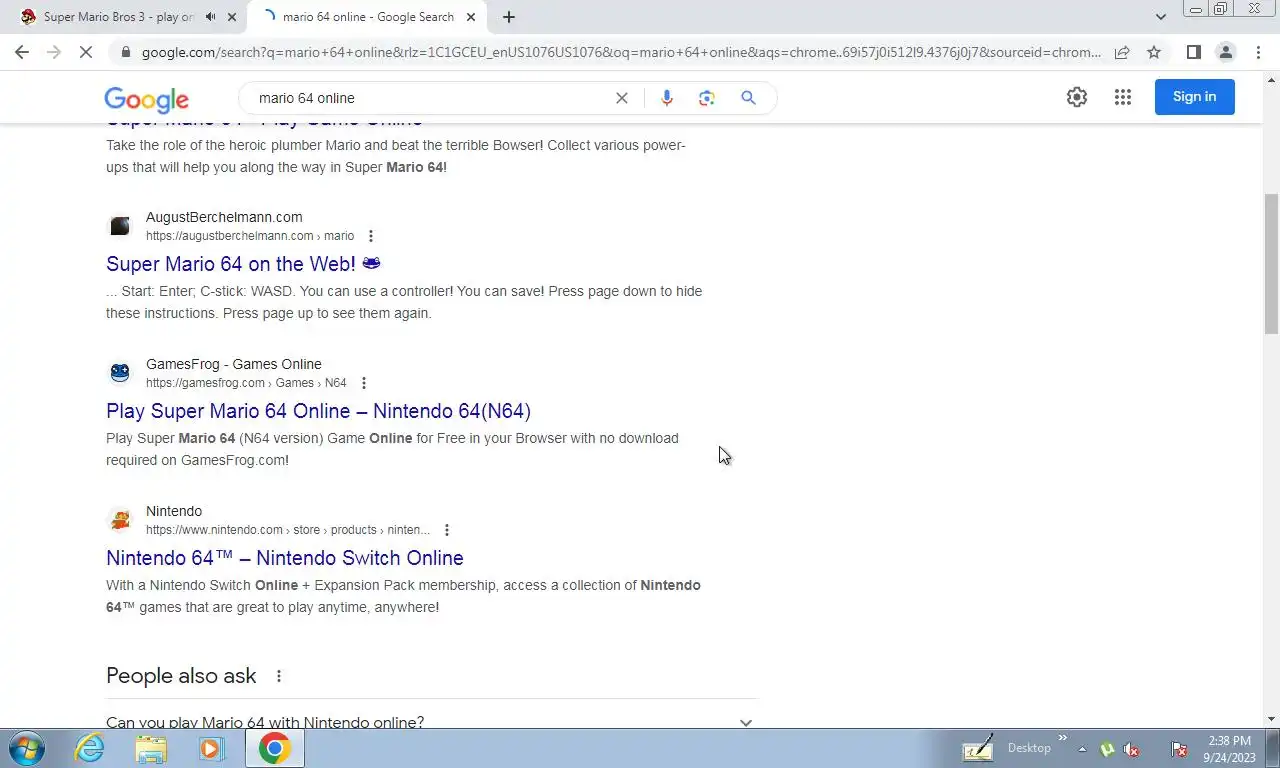
Task: Go back to the previous page
Action: [x=22, y=52]
